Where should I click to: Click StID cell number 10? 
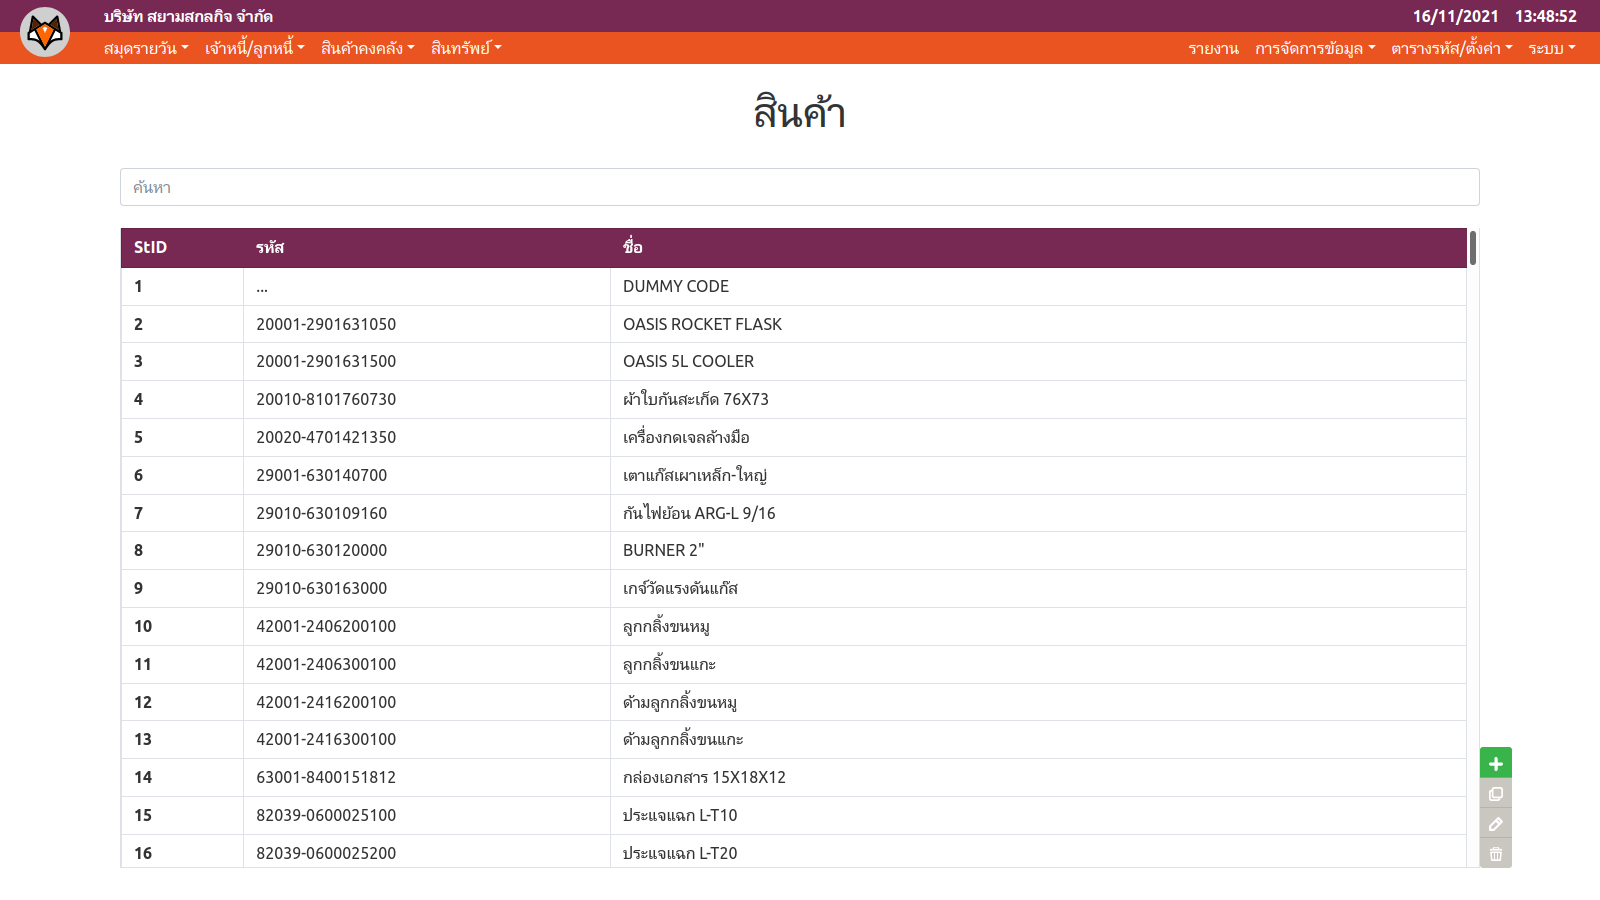[x=182, y=626]
